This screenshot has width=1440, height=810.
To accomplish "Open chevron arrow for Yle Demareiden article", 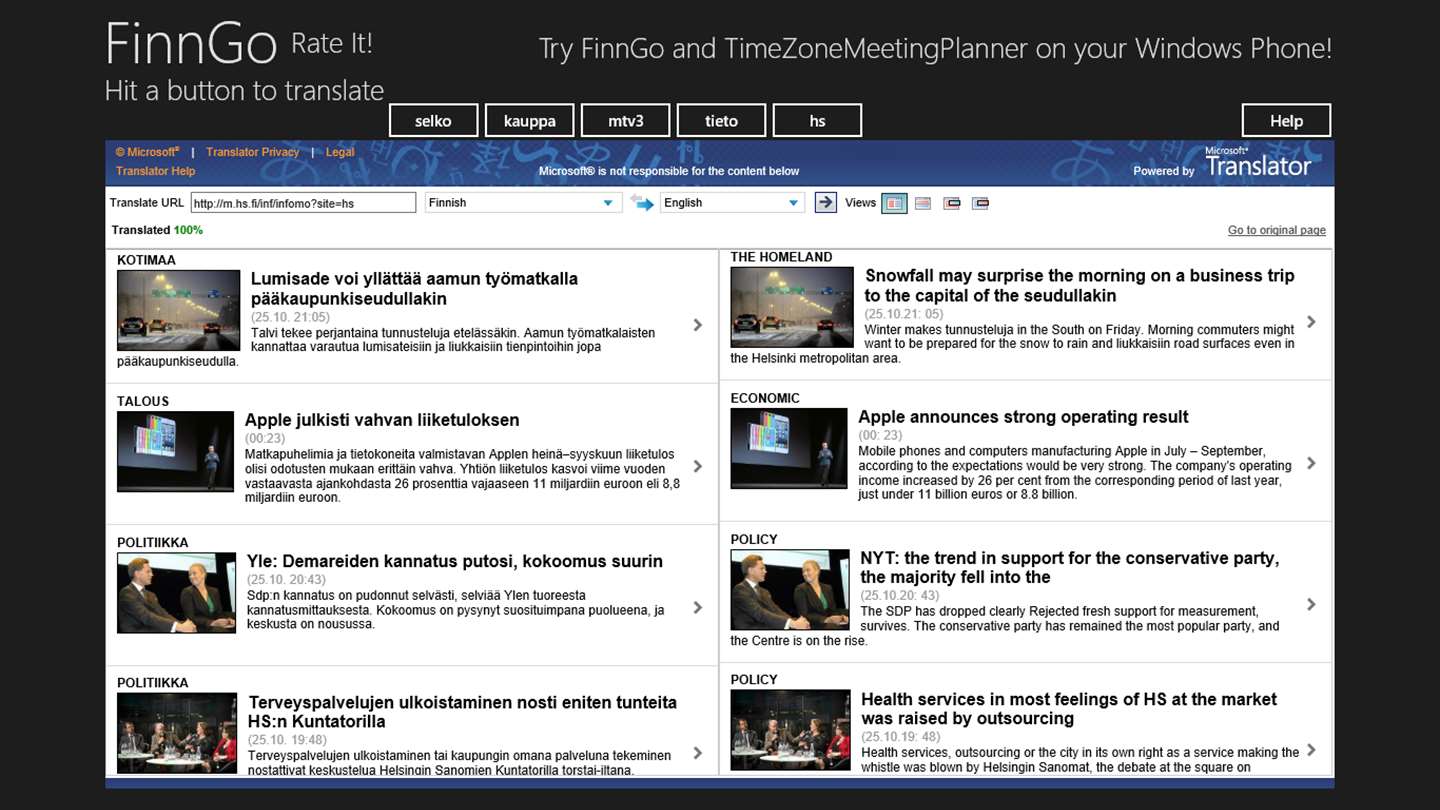I will (x=698, y=607).
